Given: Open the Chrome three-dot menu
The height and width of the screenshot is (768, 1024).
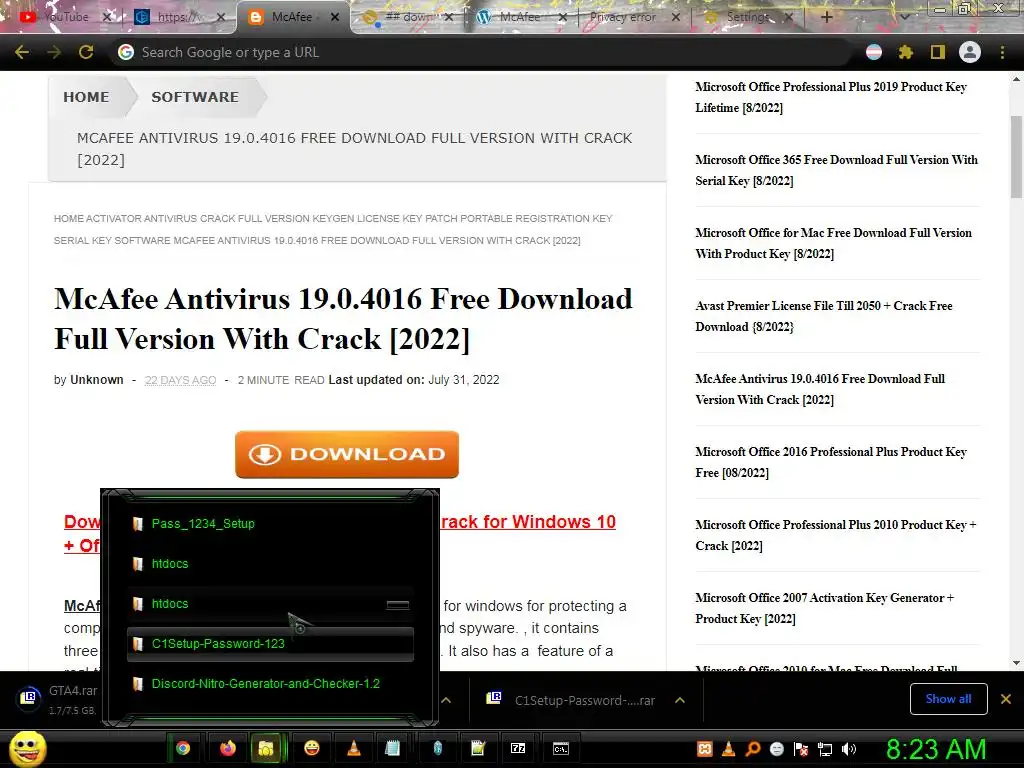Looking at the screenshot, I should click(x=1002, y=52).
